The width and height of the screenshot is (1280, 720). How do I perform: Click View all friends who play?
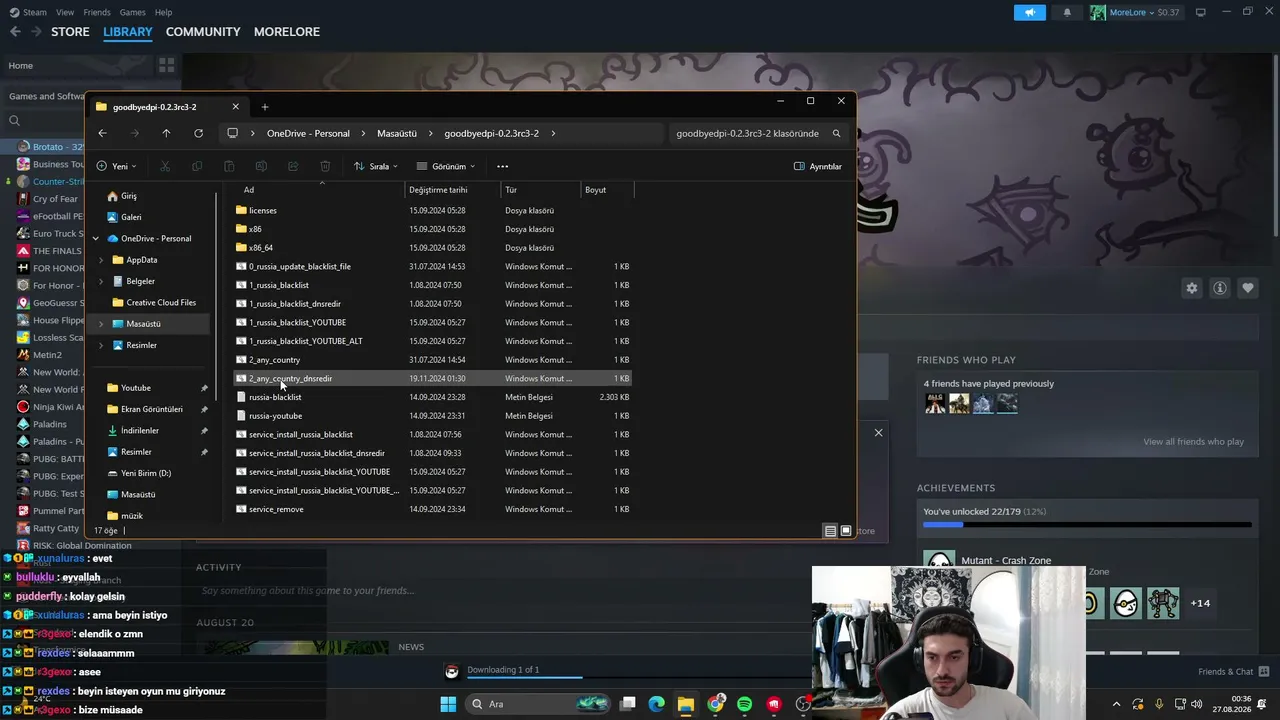click(1193, 442)
